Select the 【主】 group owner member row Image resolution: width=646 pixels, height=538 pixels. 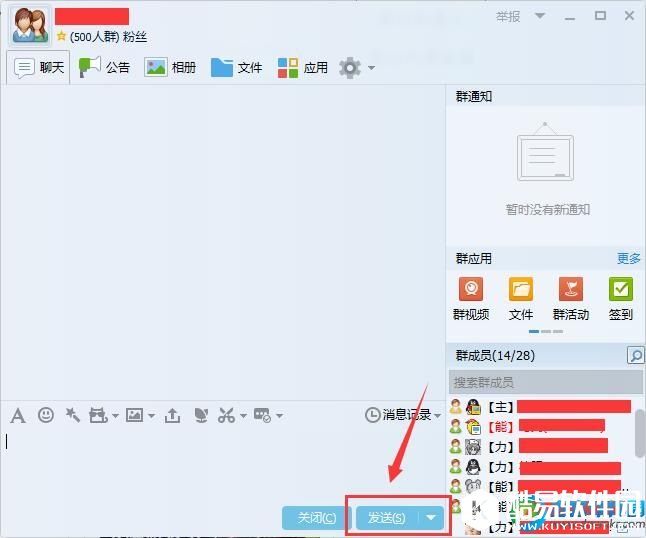(541, 407)
